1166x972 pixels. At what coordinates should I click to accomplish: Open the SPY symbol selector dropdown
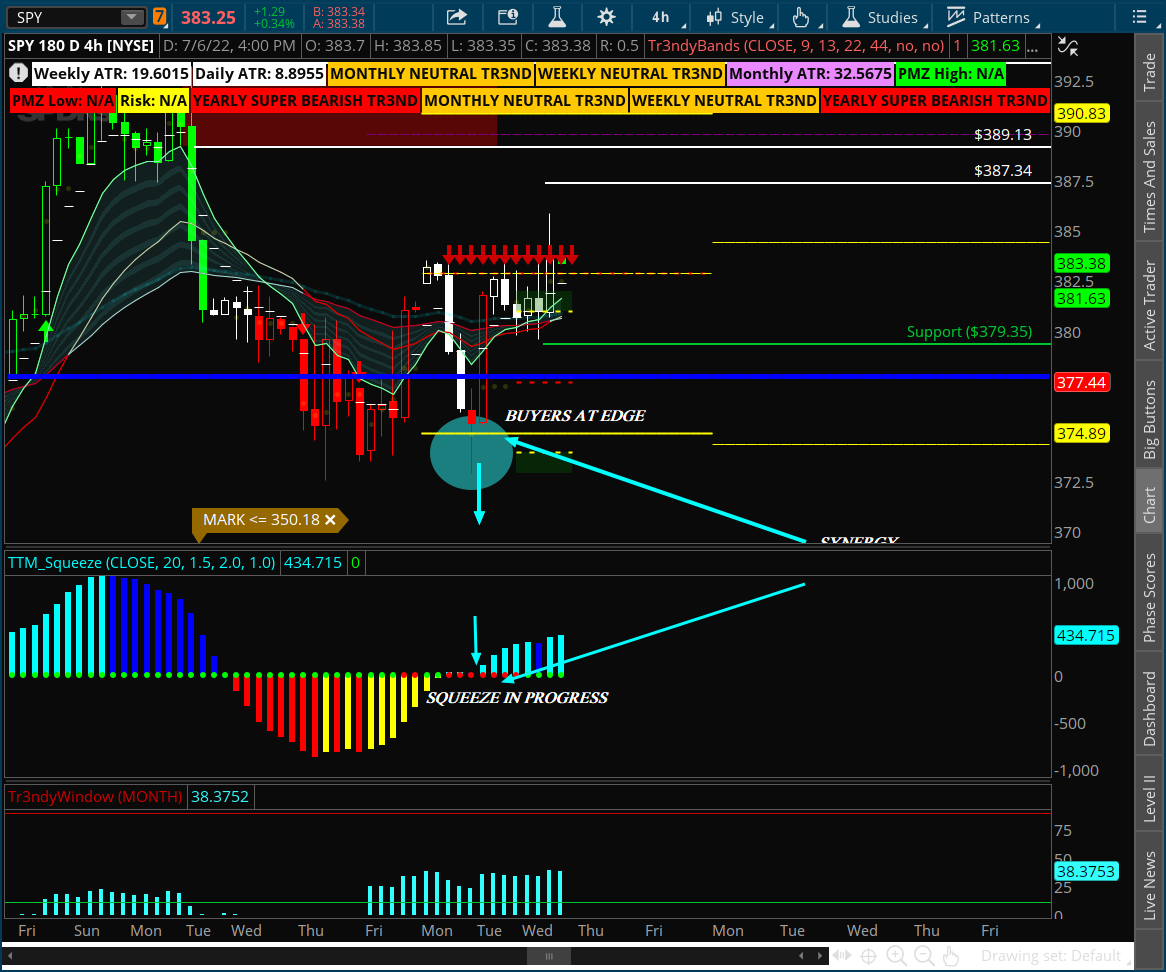tap(132, 17)
